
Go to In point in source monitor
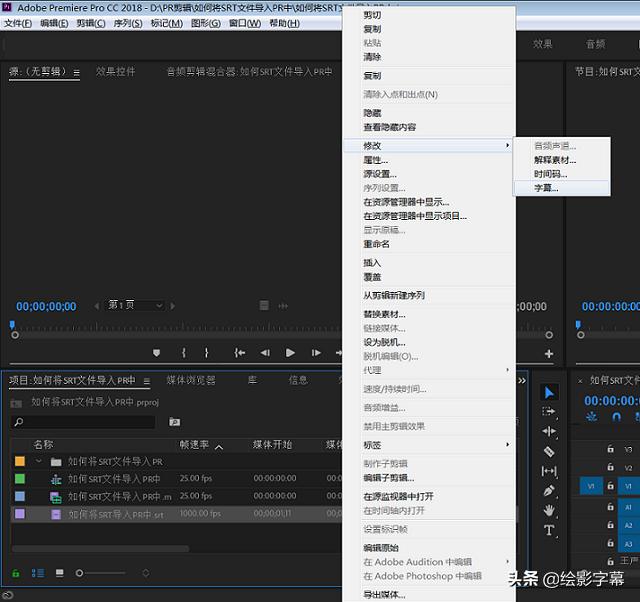[240, 353]
